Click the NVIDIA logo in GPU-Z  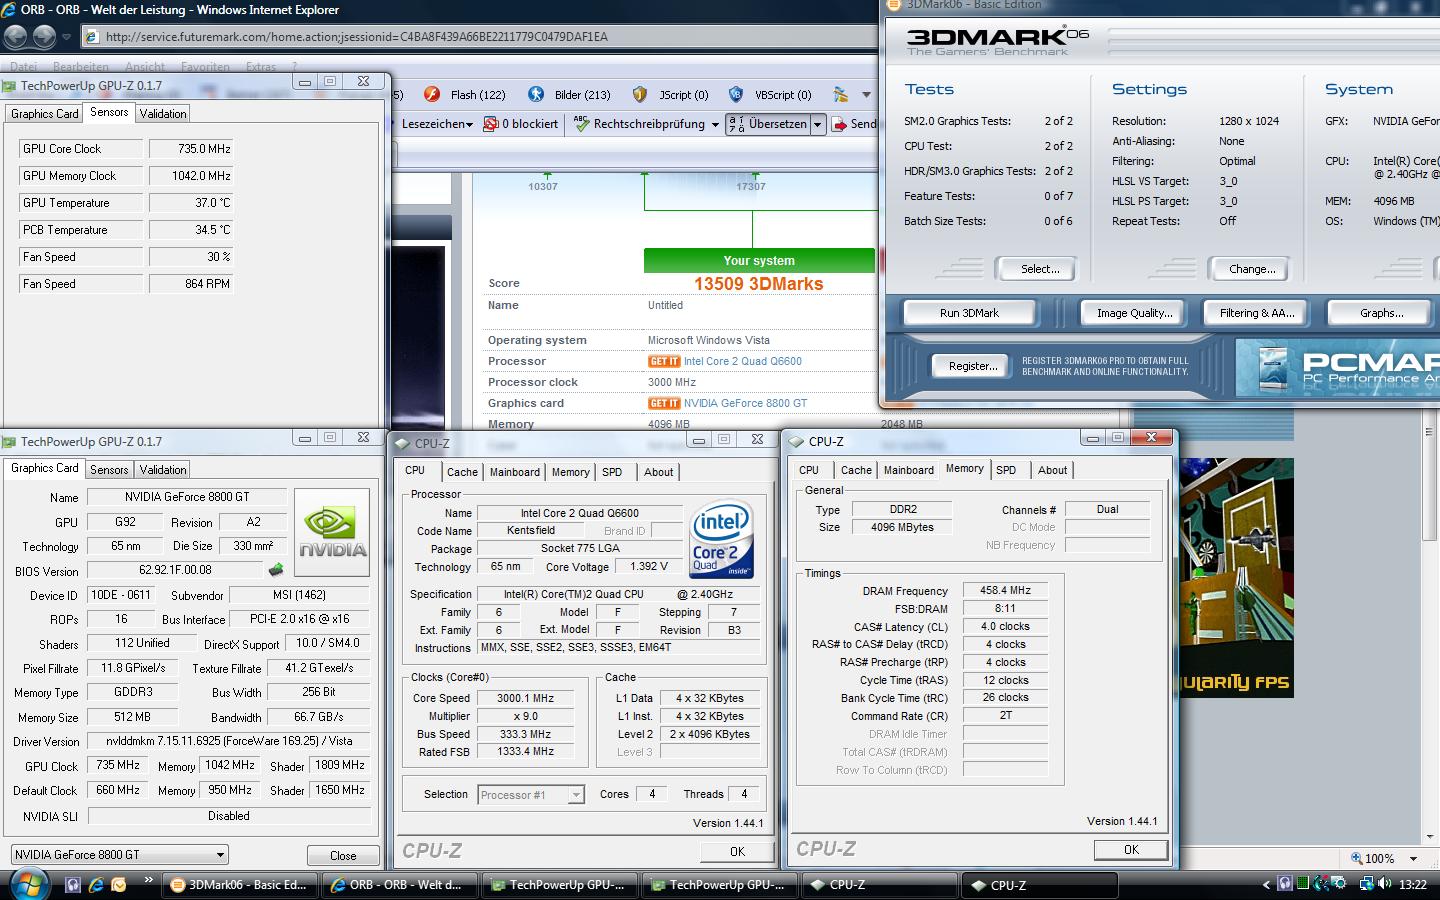(x=332, y=532)
